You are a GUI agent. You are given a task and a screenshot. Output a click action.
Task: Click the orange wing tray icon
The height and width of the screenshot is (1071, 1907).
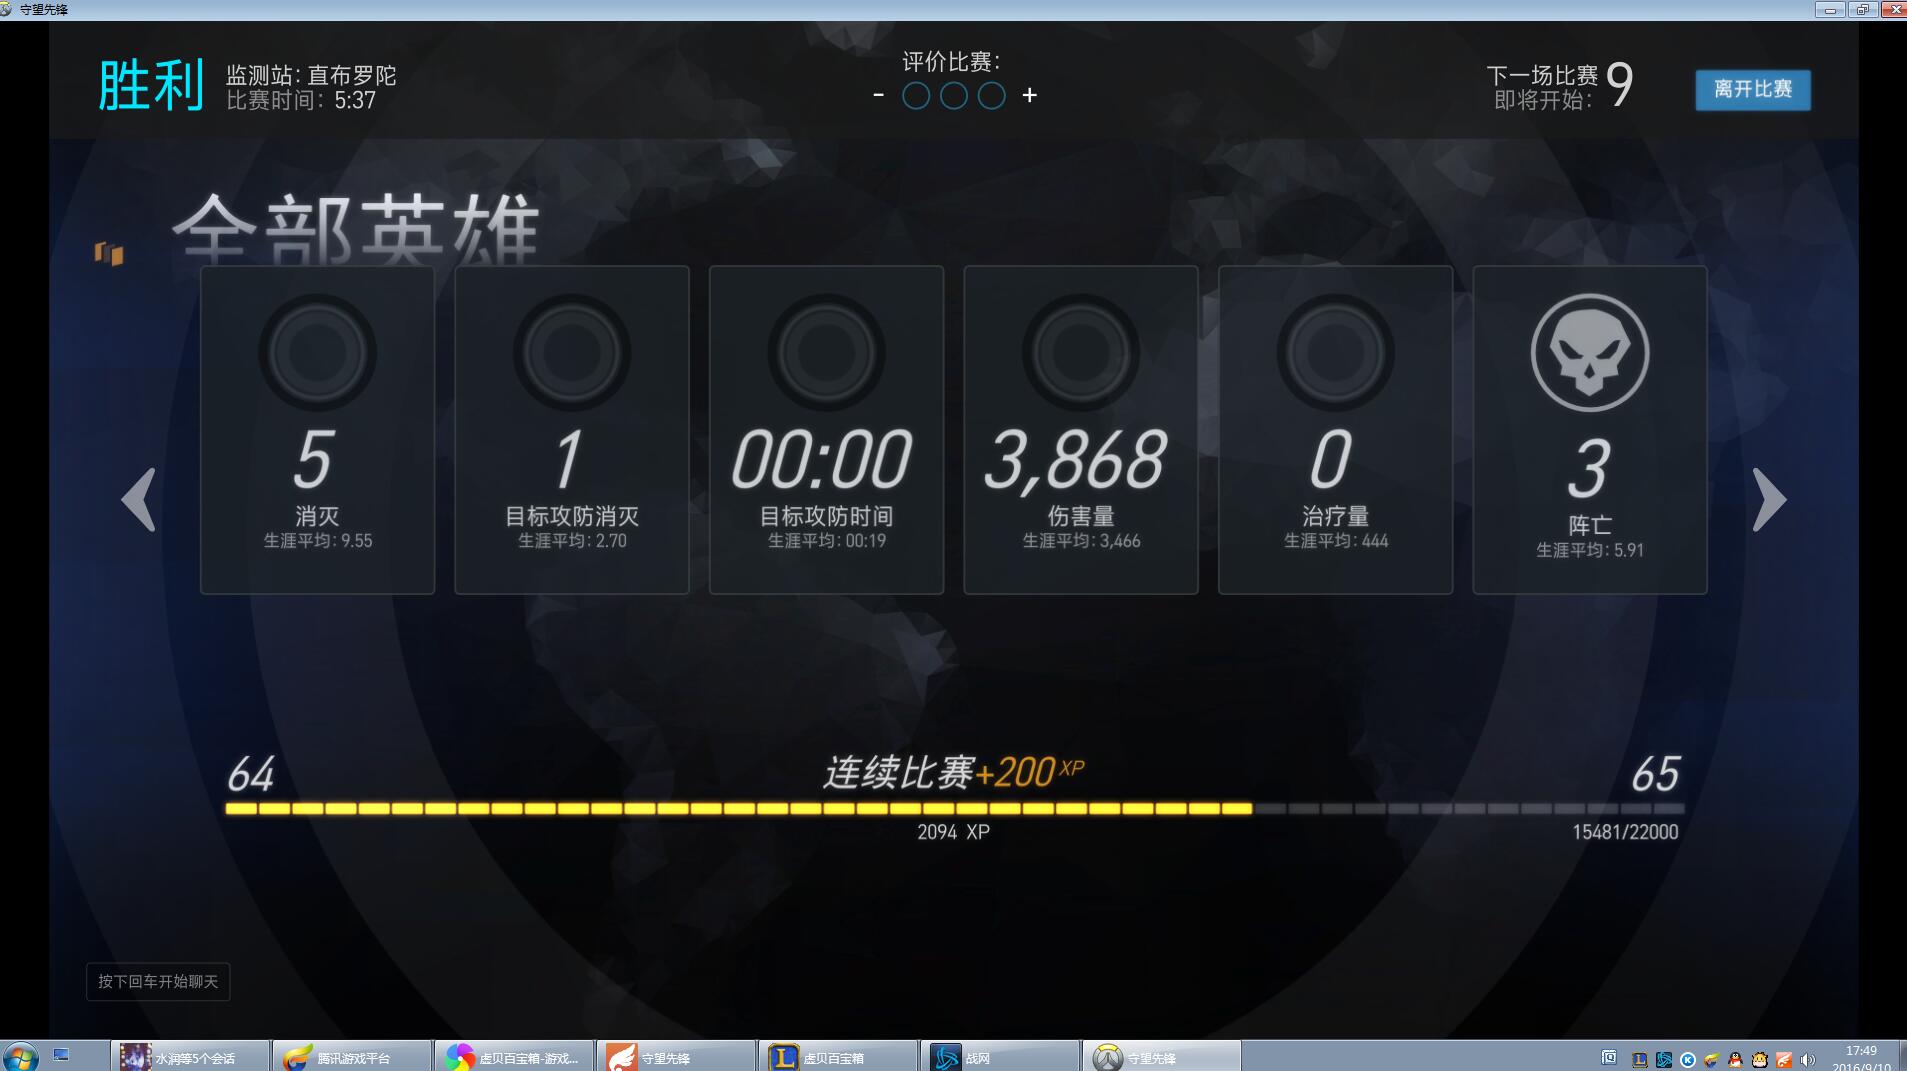pyautogui.click(x=1784, y=1060)
